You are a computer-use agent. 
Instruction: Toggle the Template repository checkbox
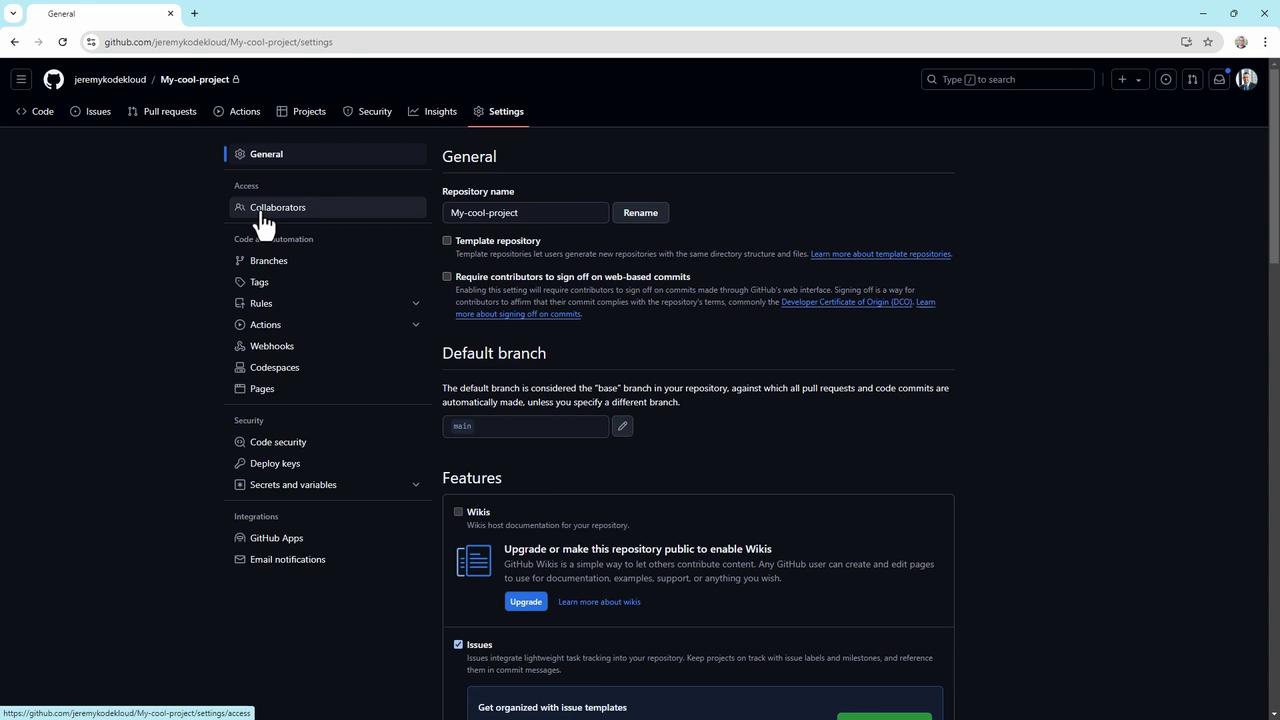(x=447, y=241)
